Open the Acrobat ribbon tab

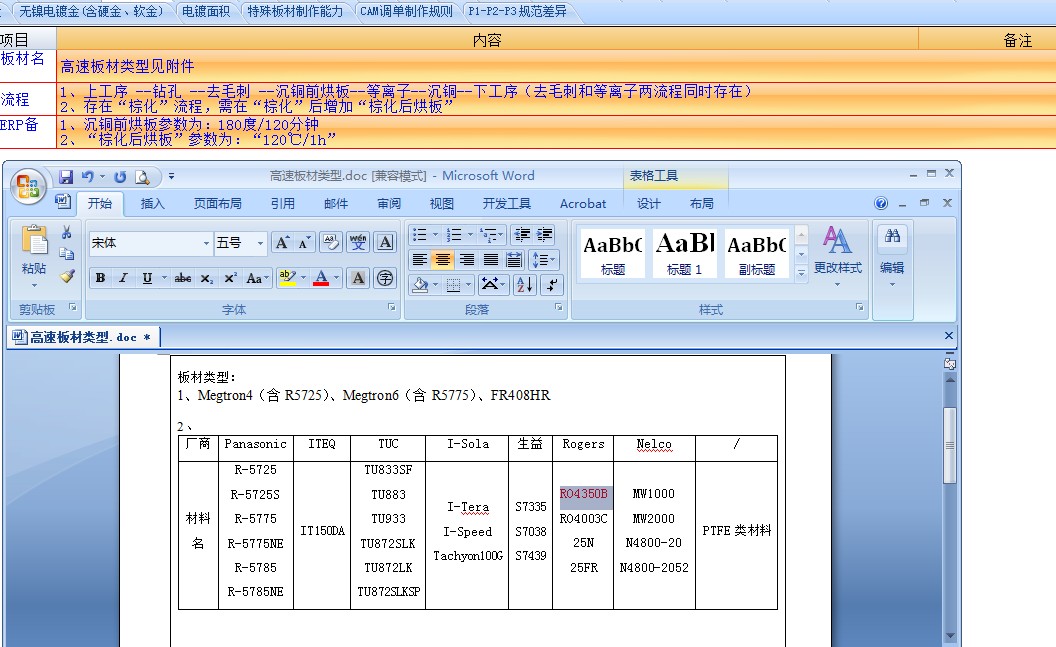click(583, 203)
